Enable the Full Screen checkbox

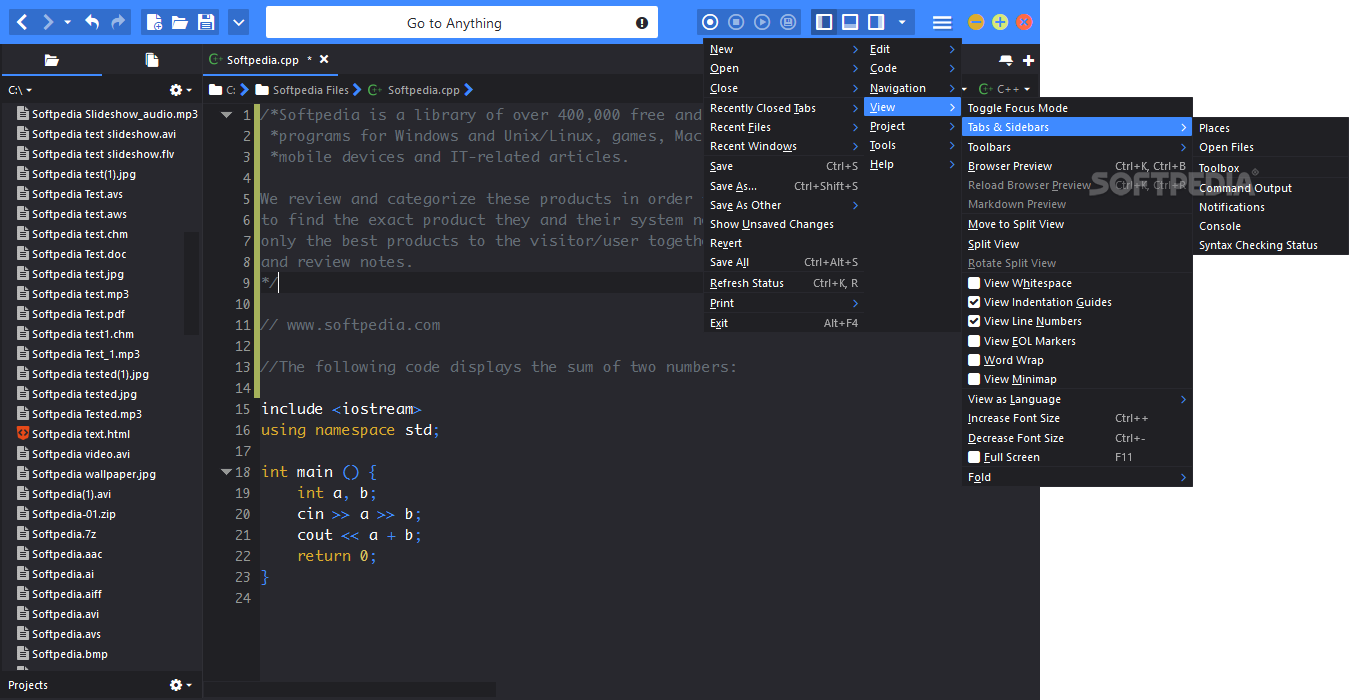(x=974, y=457)
